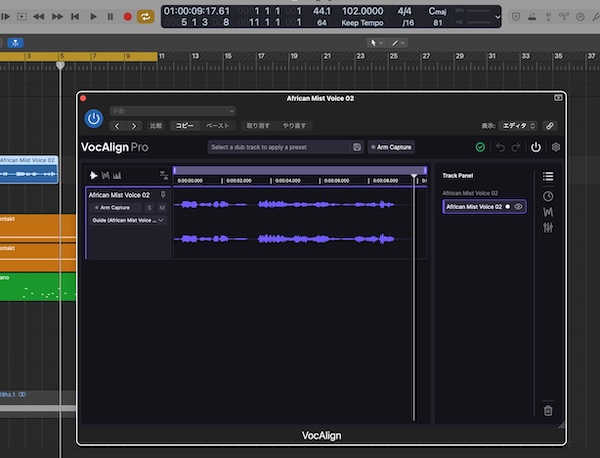Click the save preset disk icon

click(357, 147)
